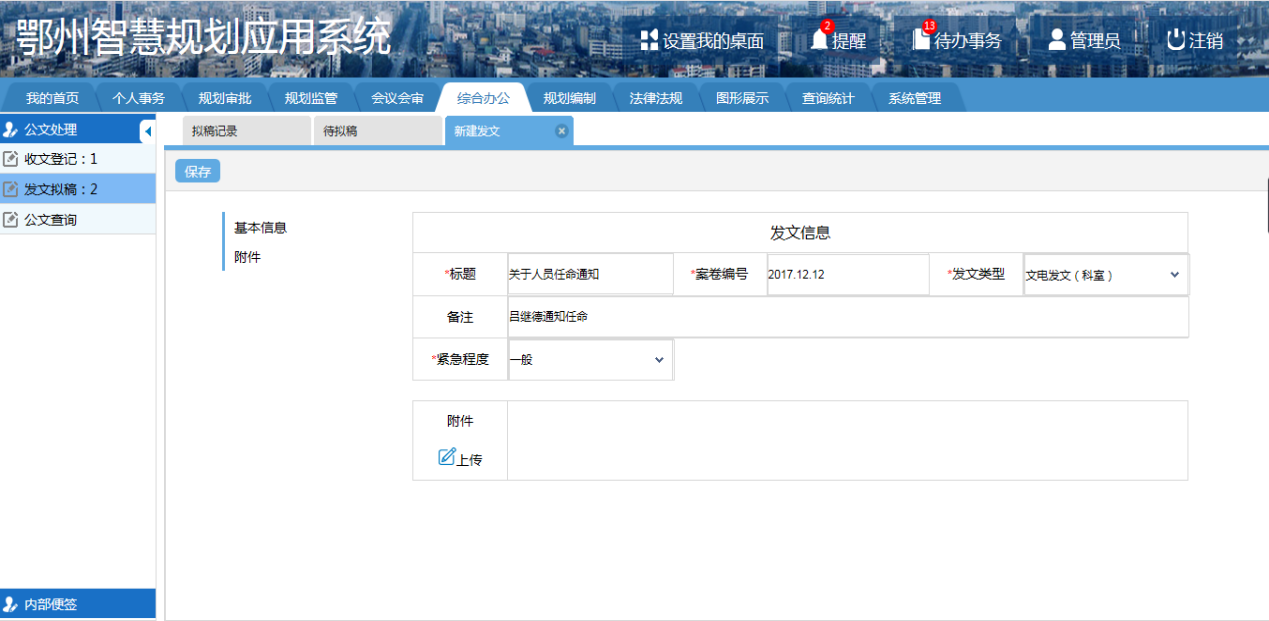Open the 系统管理 menu tab
The height and width of the screenshot is (621, 1269).
click(x=914, y=98)
